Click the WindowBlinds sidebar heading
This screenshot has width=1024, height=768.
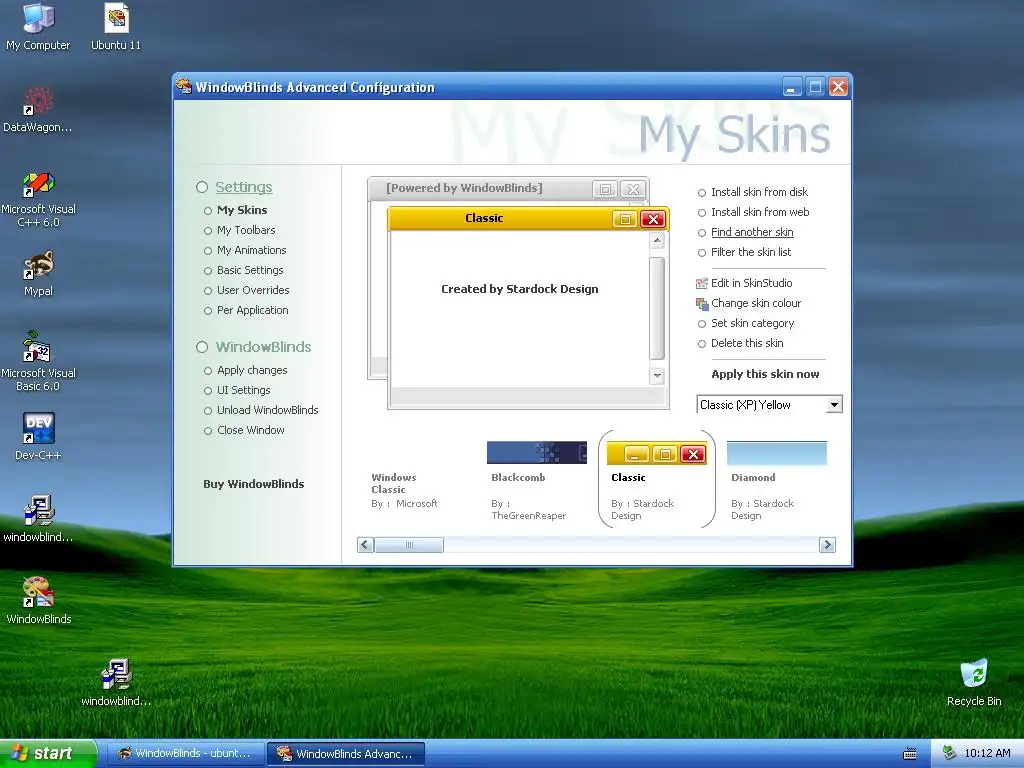[263, 347]
